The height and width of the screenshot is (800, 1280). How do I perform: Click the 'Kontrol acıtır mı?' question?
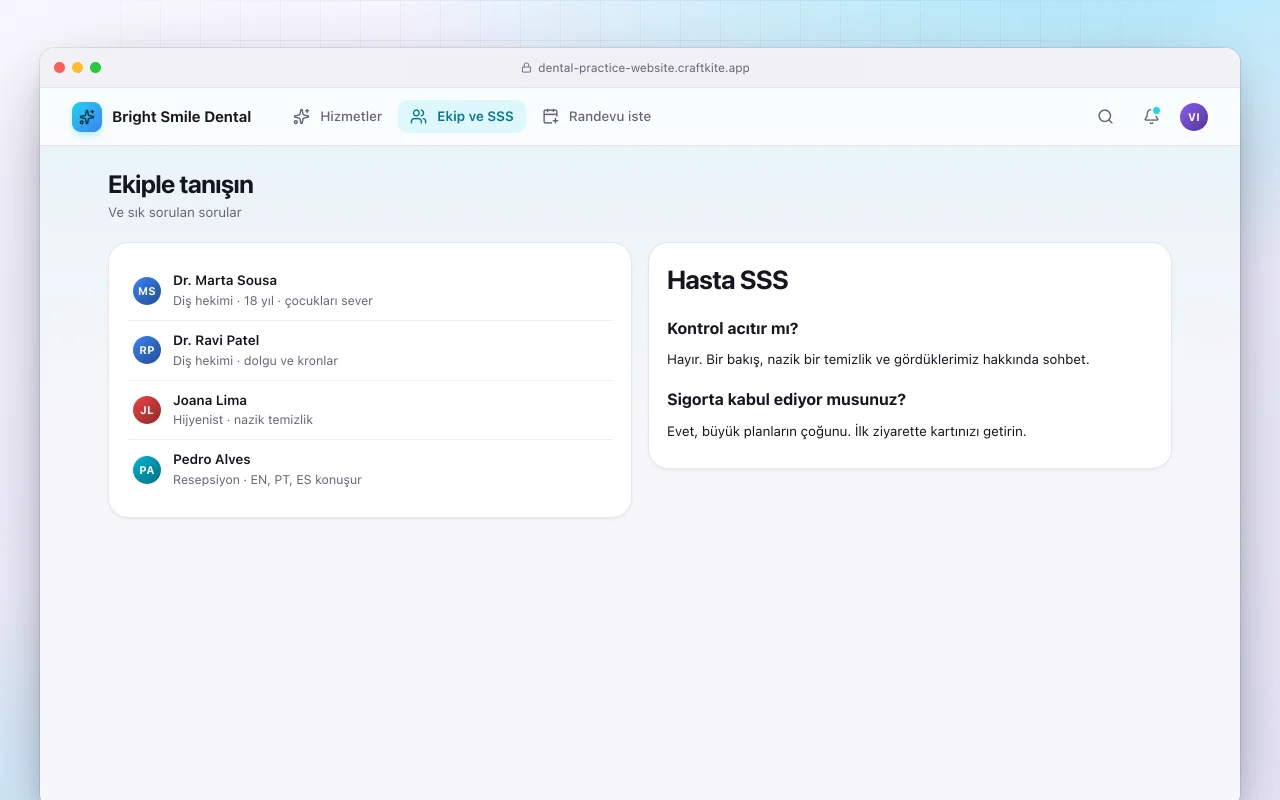click(733, 329)
